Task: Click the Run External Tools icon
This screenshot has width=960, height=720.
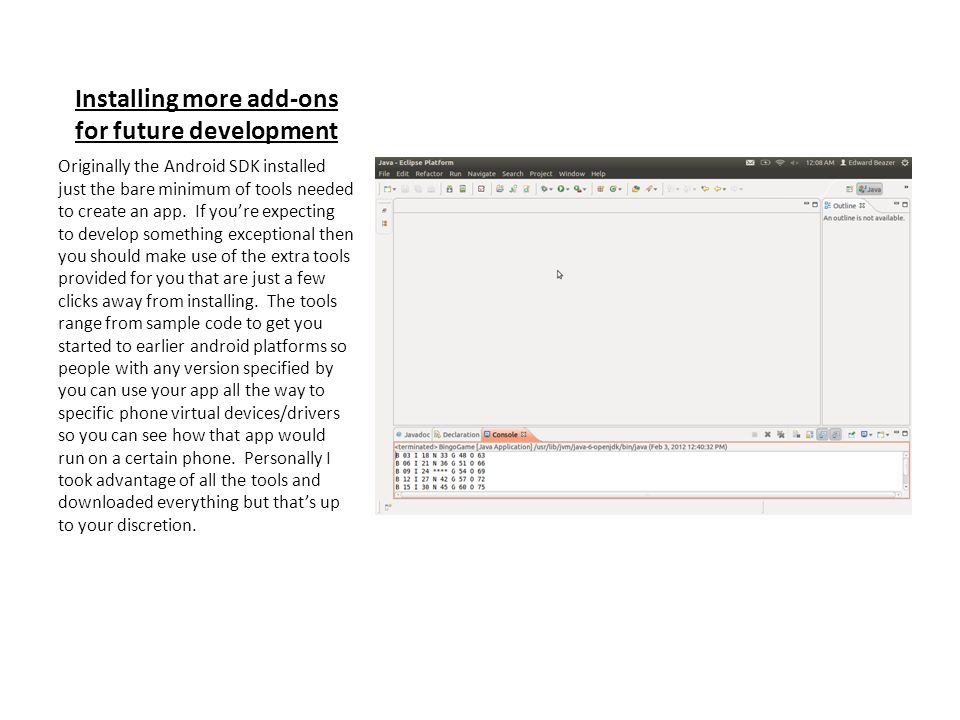Action: coord(577,189)
